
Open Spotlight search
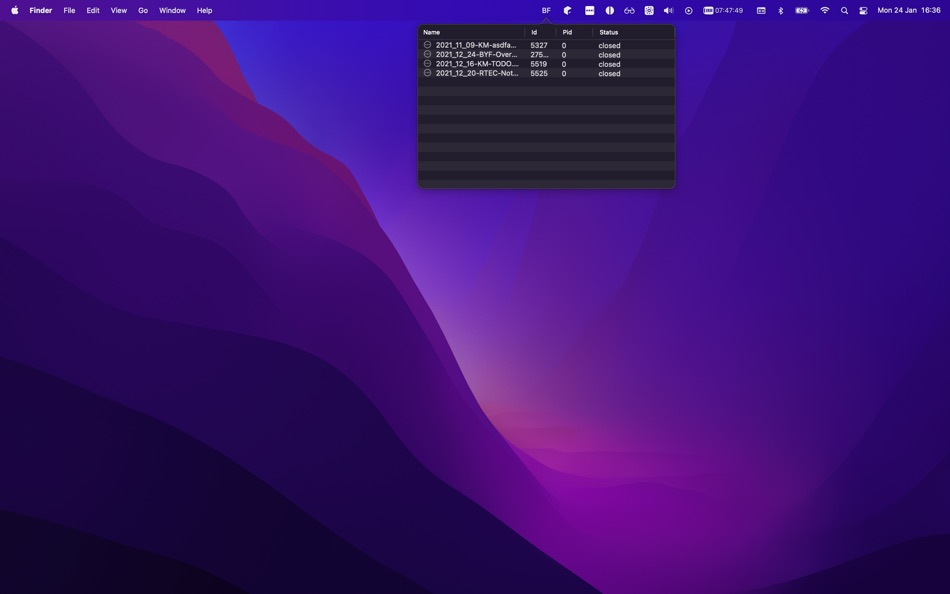point(844,10)
